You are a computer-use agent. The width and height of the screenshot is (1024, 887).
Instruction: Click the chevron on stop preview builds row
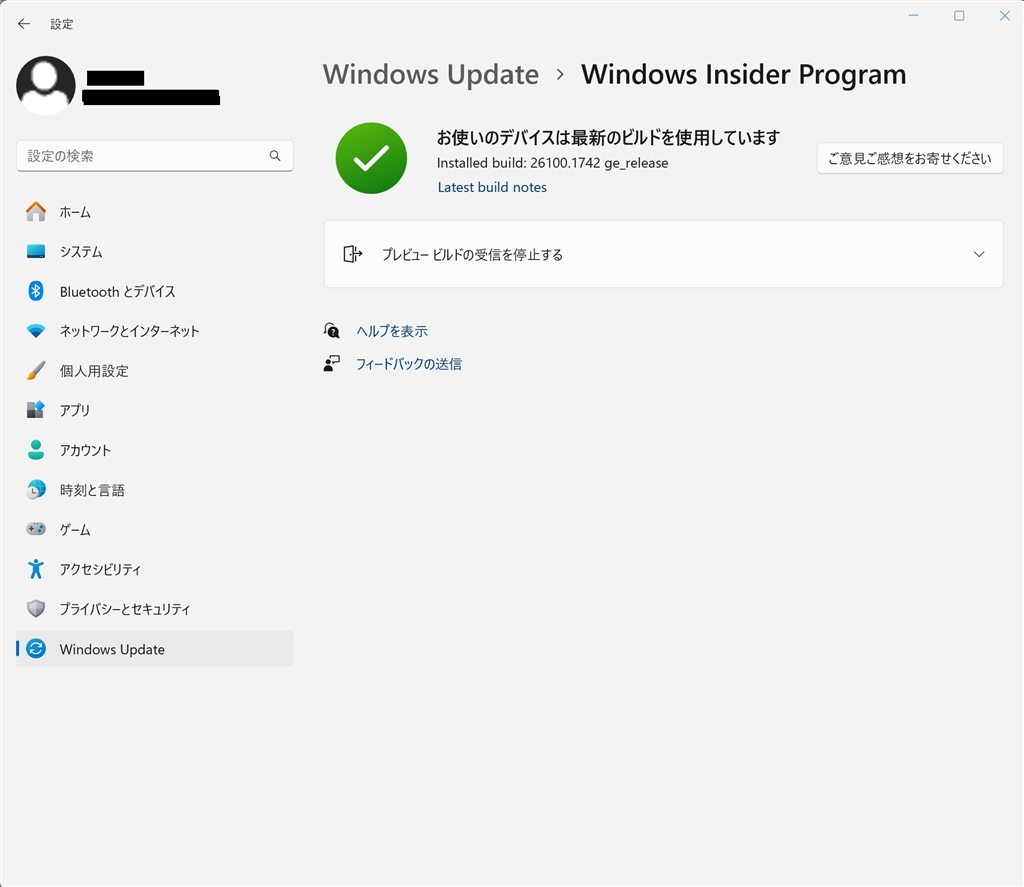coord(978,254)
